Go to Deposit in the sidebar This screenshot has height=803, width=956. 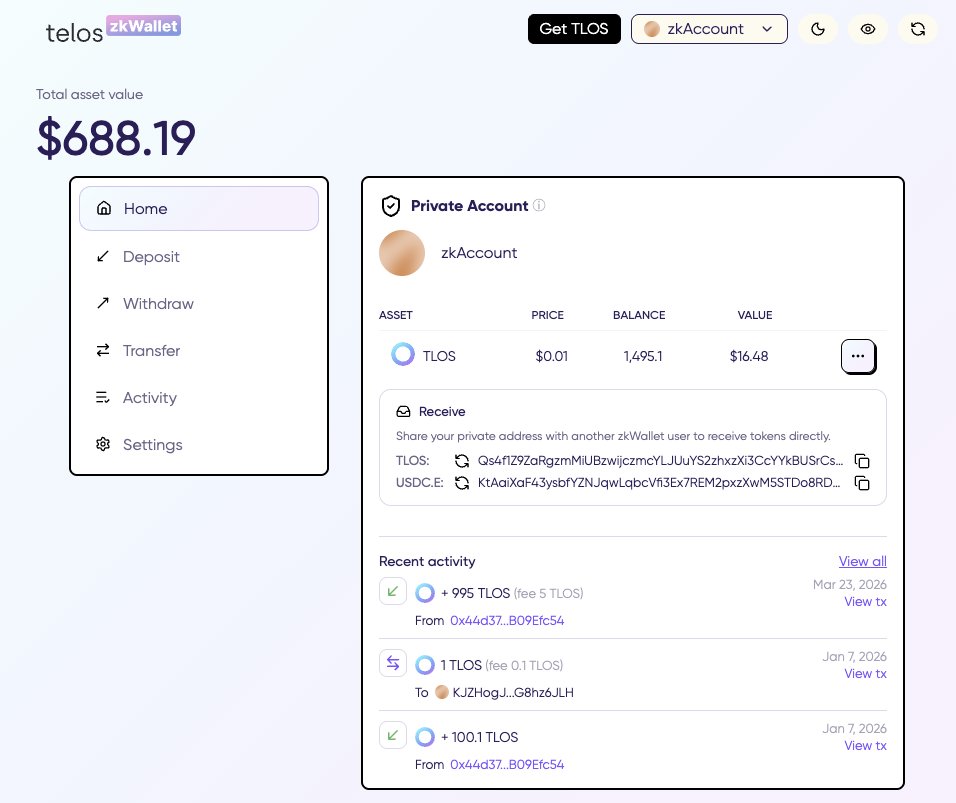click(x=199, y=257)
